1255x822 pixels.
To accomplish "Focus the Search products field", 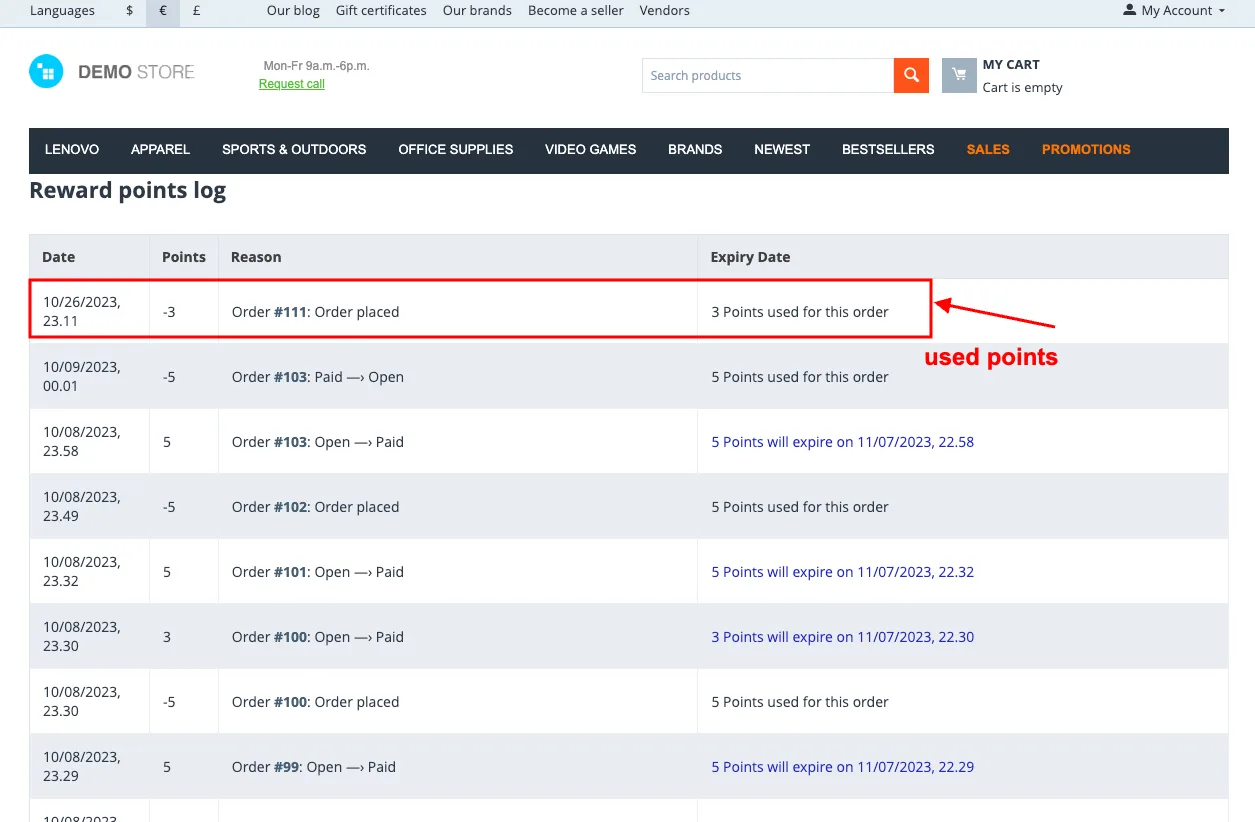I will coord(768,75).
